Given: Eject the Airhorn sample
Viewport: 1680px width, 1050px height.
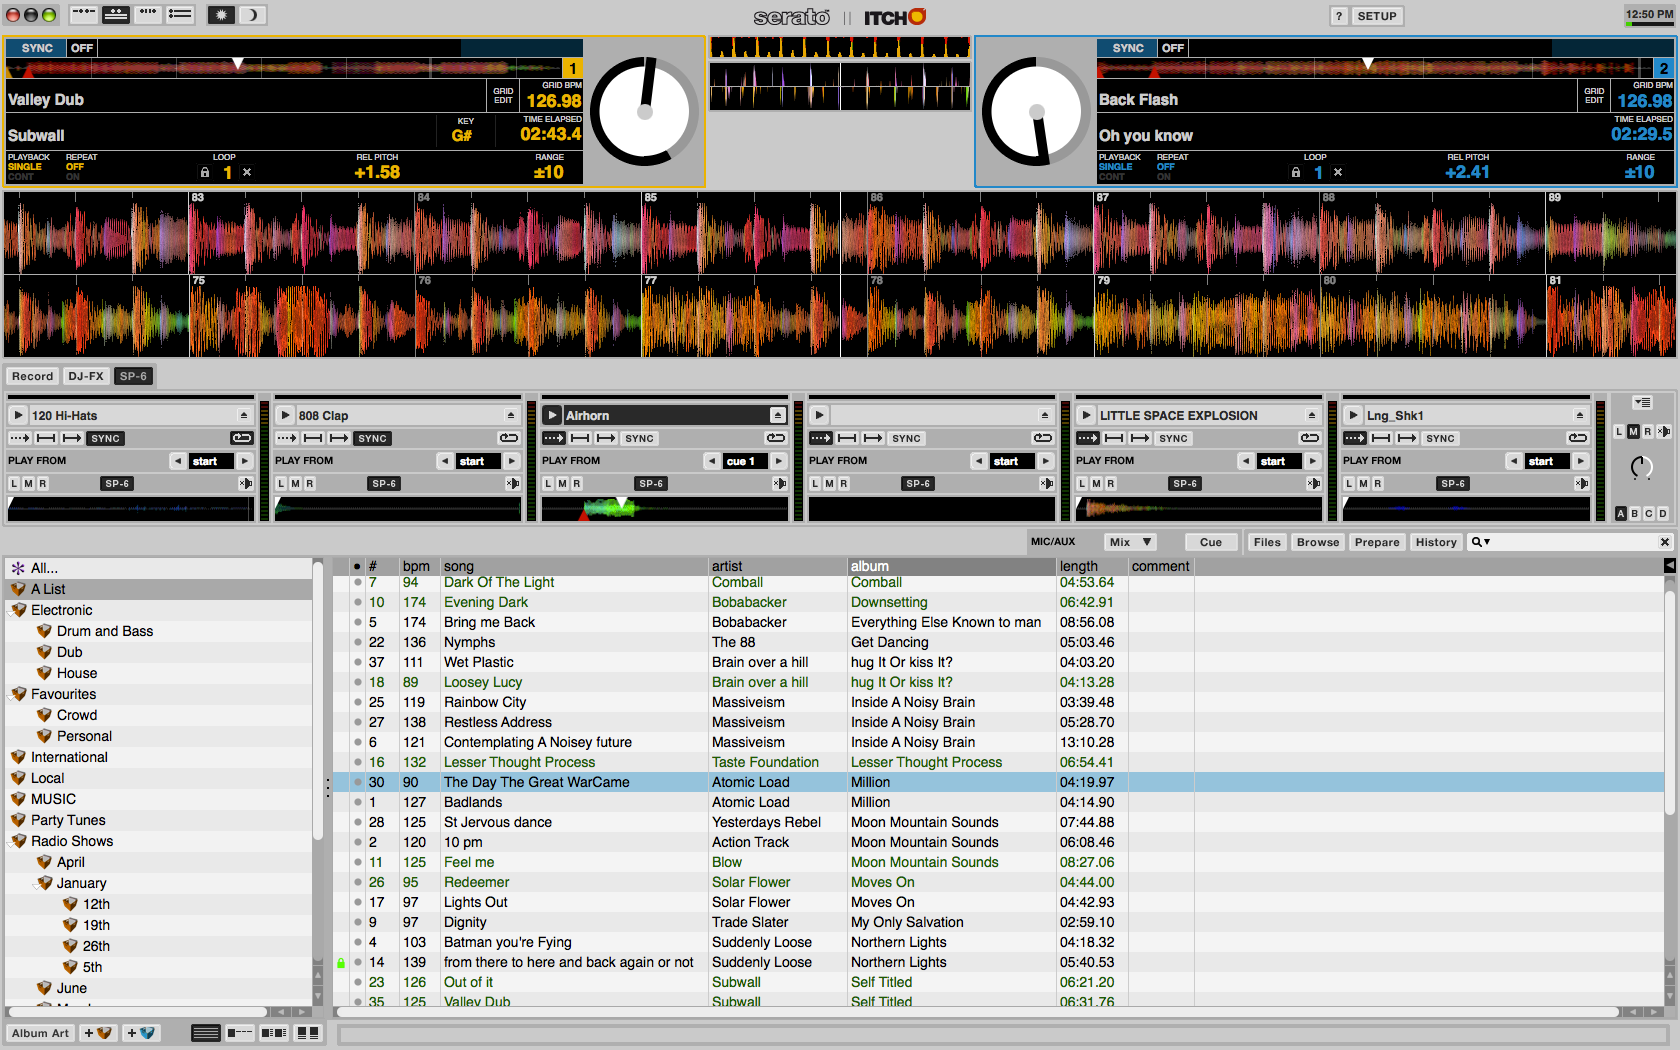Looking at the screenshot, I should coord(777,415).
